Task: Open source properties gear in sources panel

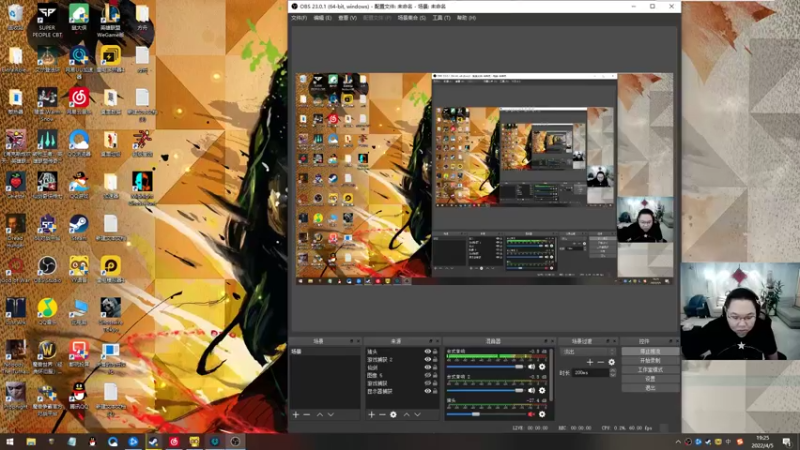Action: pyautogui.click(x=393, y=415)
